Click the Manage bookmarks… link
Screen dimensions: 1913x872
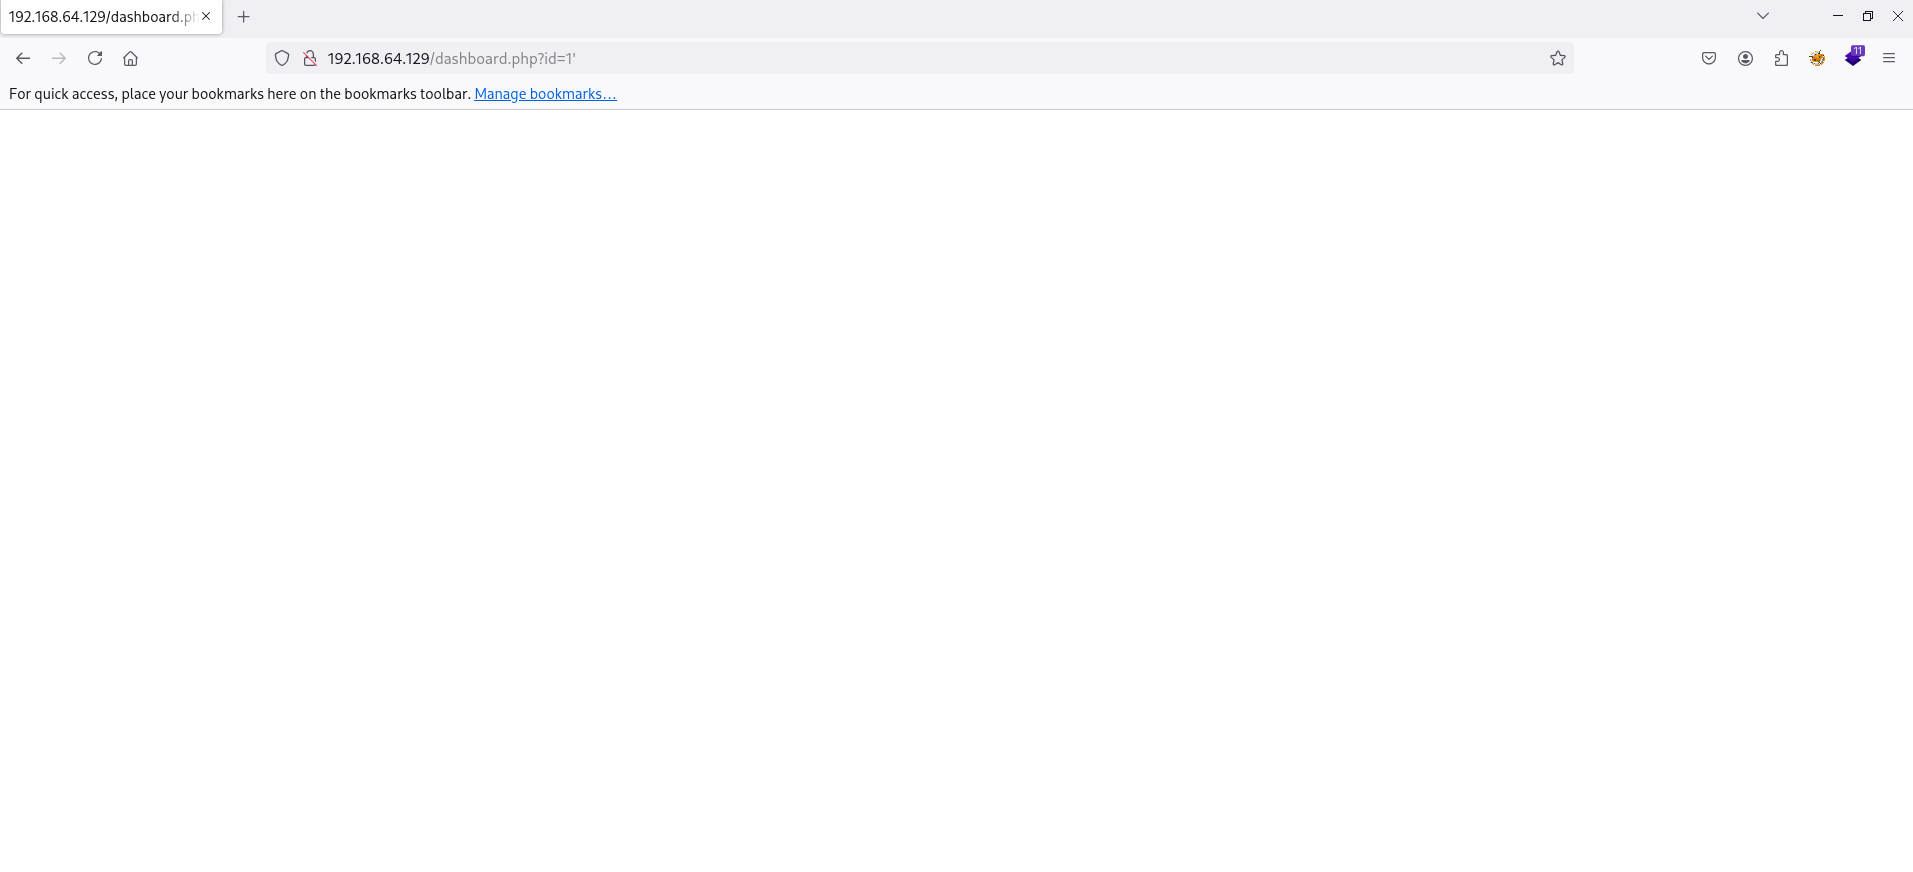click(545, 94)
